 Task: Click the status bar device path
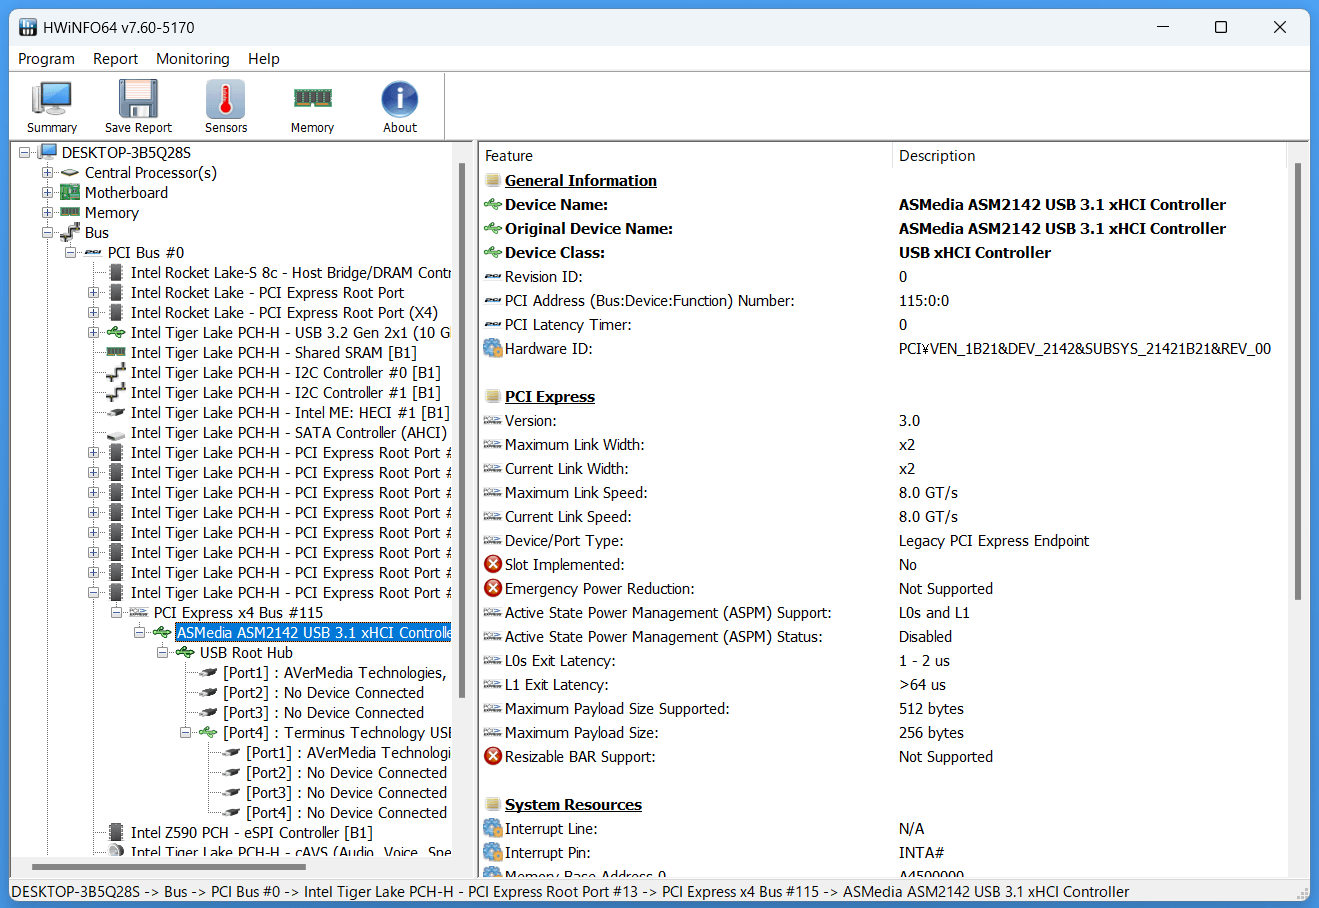tap(570, 892)
